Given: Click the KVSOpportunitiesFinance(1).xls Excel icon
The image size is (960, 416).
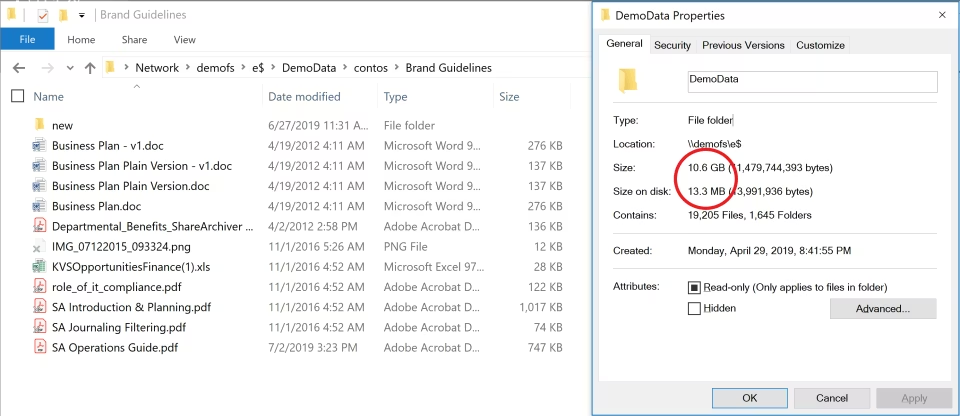Looking at the screenshot, I should [39, 266].
